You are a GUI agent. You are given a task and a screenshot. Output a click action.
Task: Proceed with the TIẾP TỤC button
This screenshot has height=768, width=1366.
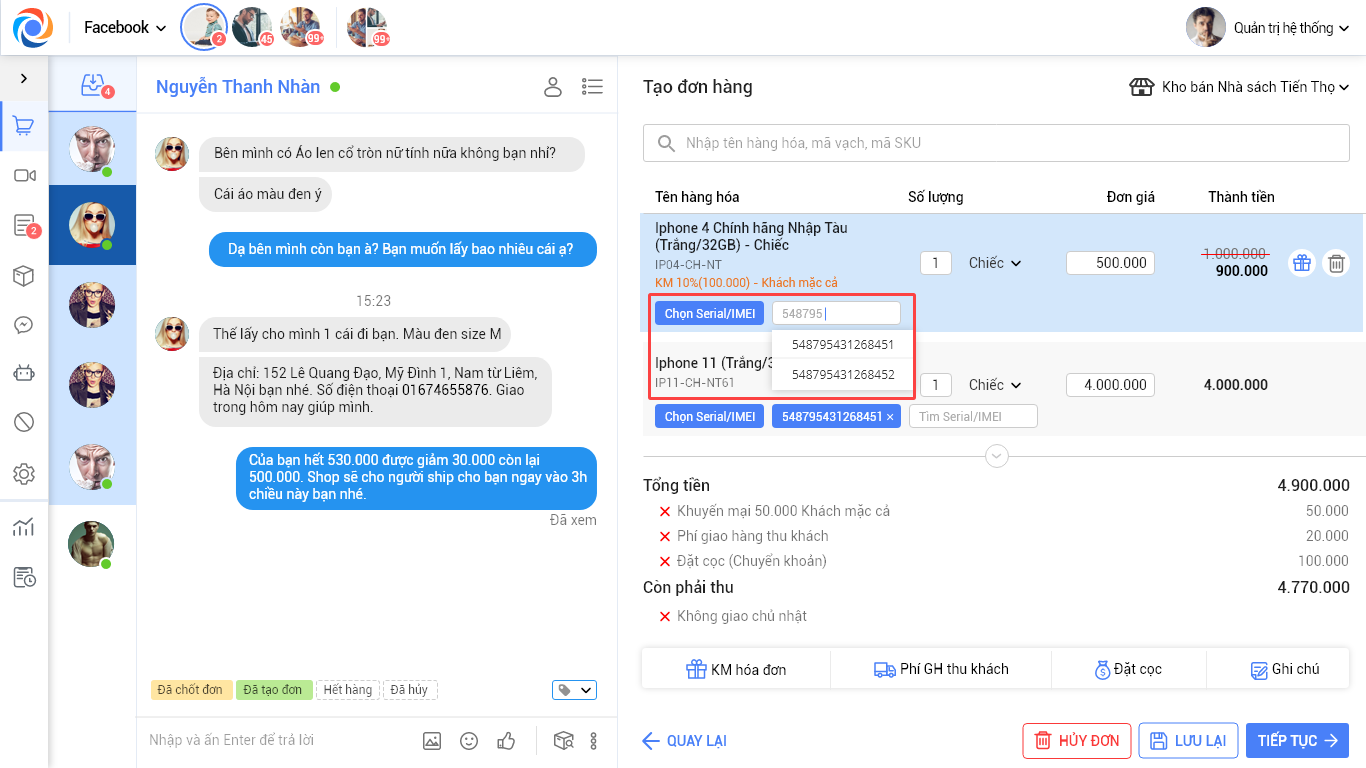click(1297, 741)
